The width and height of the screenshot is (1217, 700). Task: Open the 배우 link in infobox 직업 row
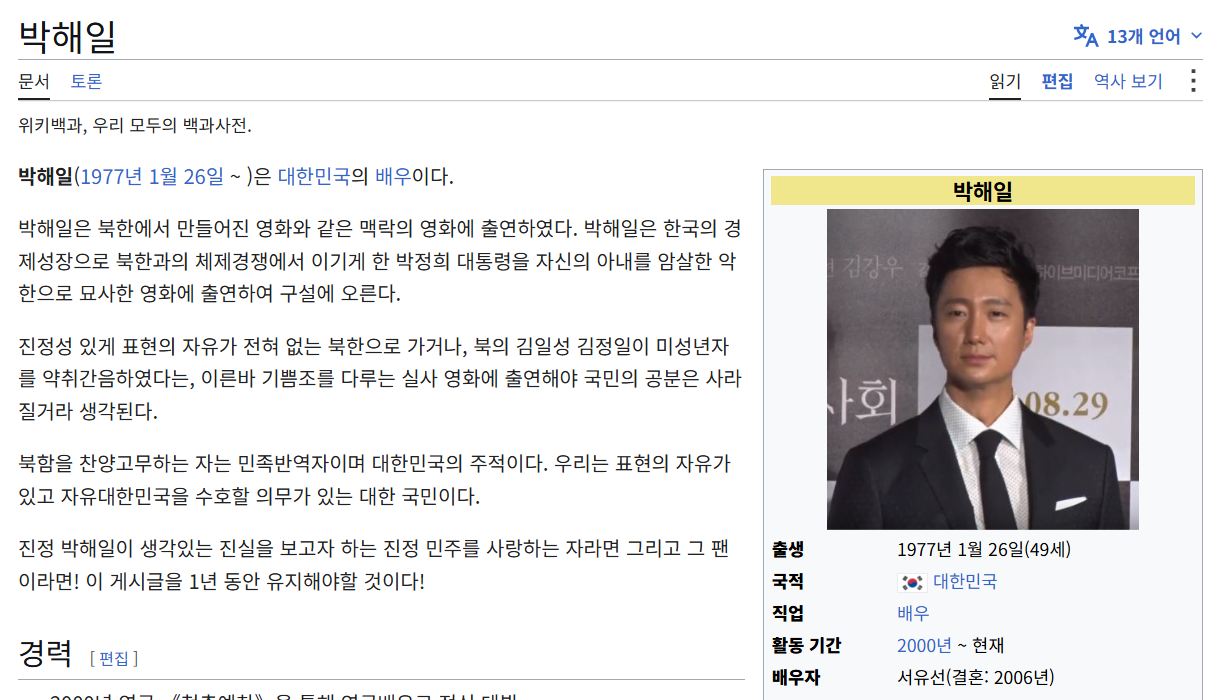click(913, 613)
